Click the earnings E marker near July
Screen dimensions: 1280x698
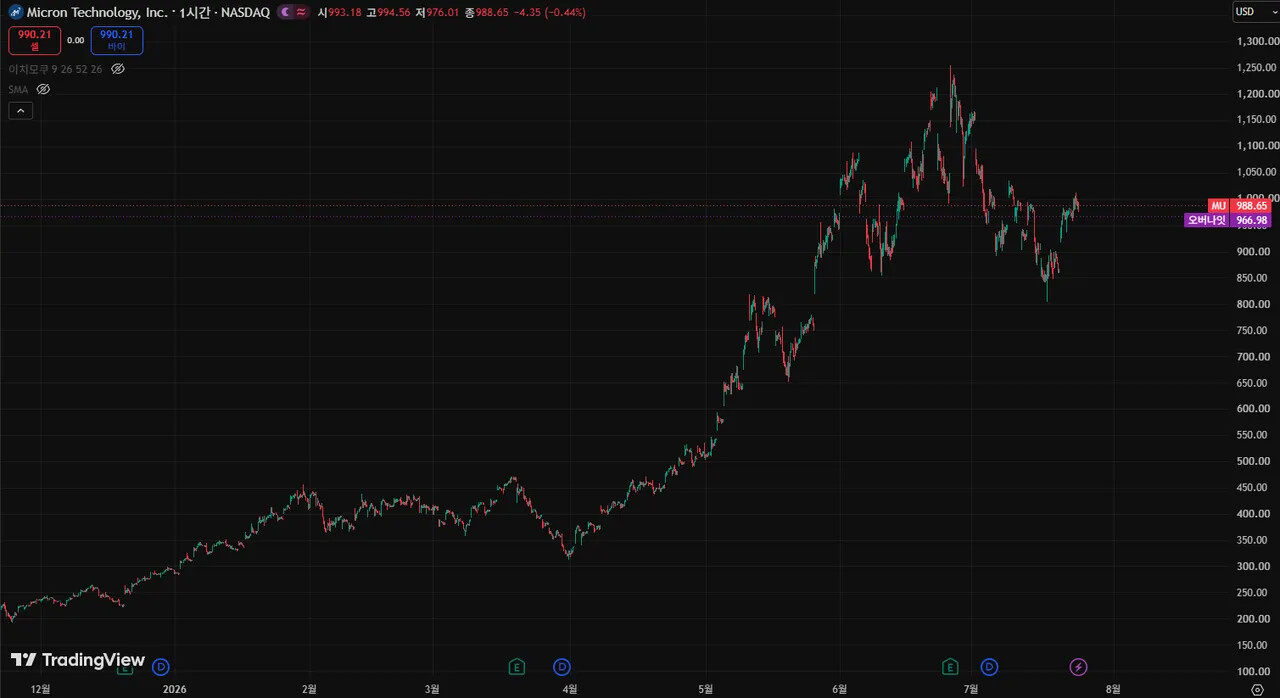[950, 667]
